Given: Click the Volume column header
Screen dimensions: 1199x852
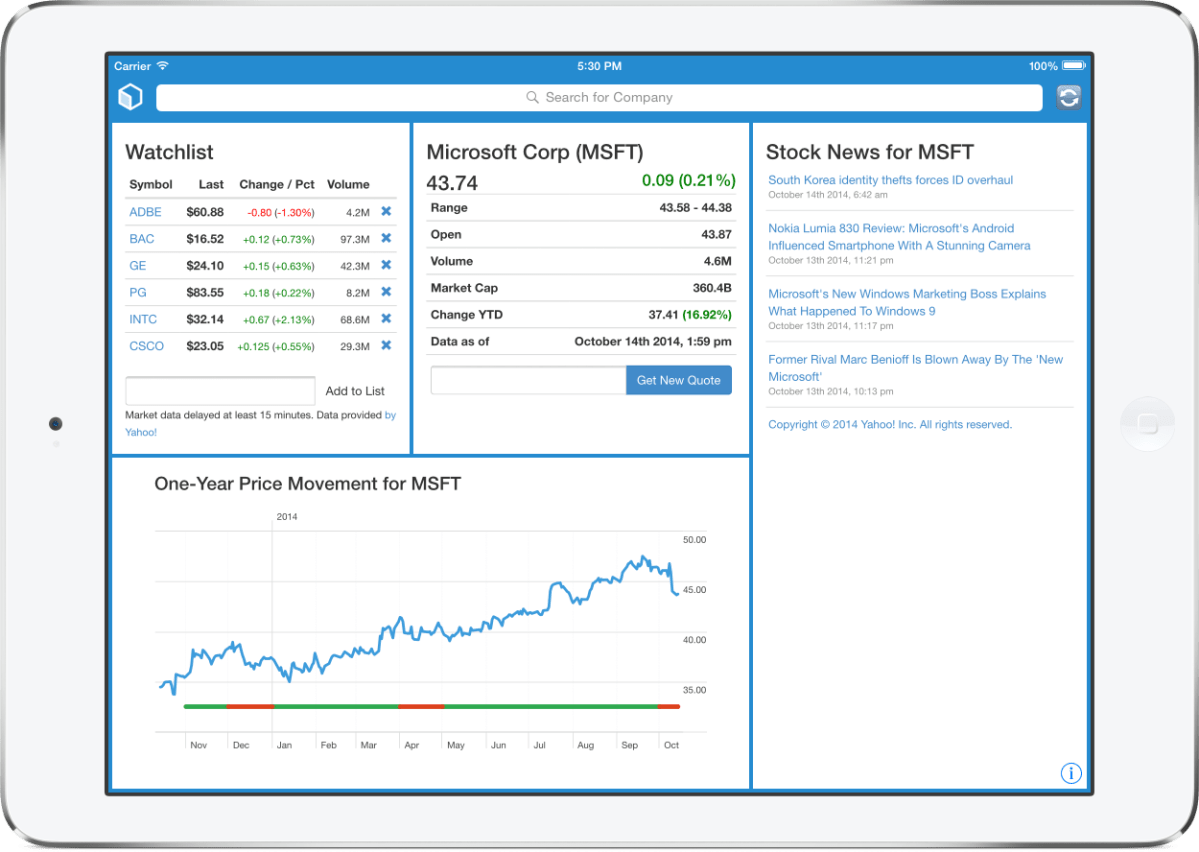Looking at the screenshot, I should point(348,184).
